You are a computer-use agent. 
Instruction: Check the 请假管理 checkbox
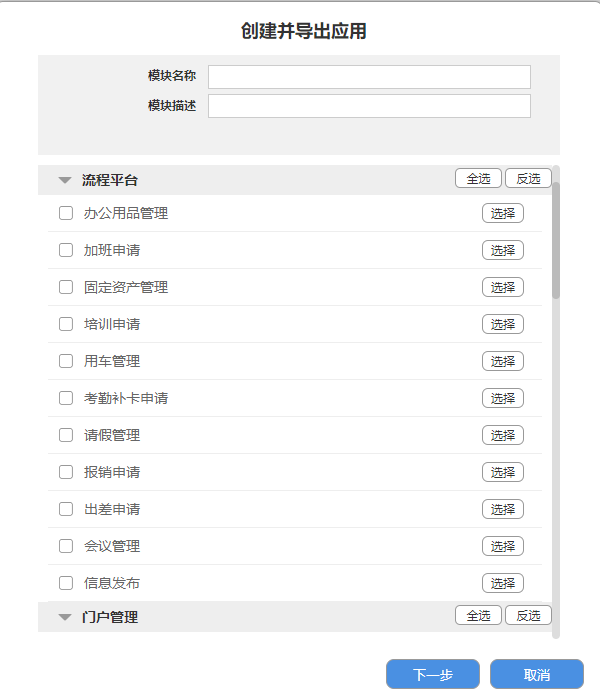point(66,435)
